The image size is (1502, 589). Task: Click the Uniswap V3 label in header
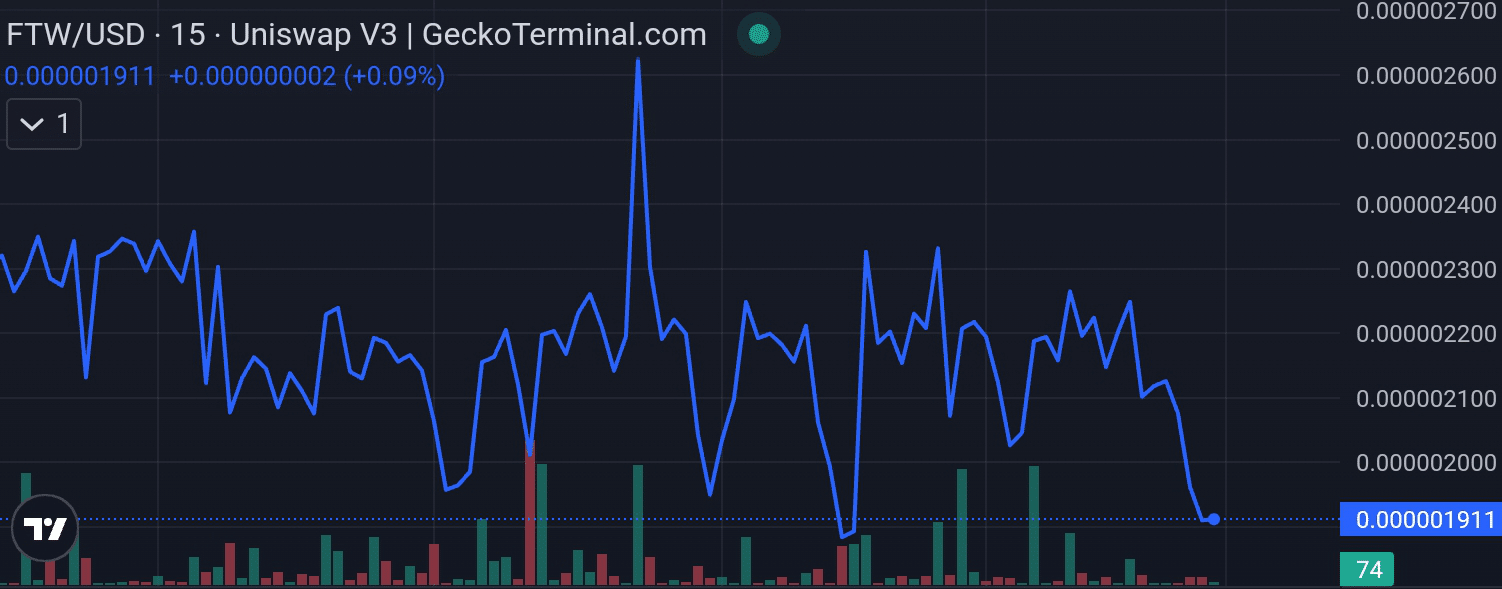pyautogui.click(x=316, y=34)
